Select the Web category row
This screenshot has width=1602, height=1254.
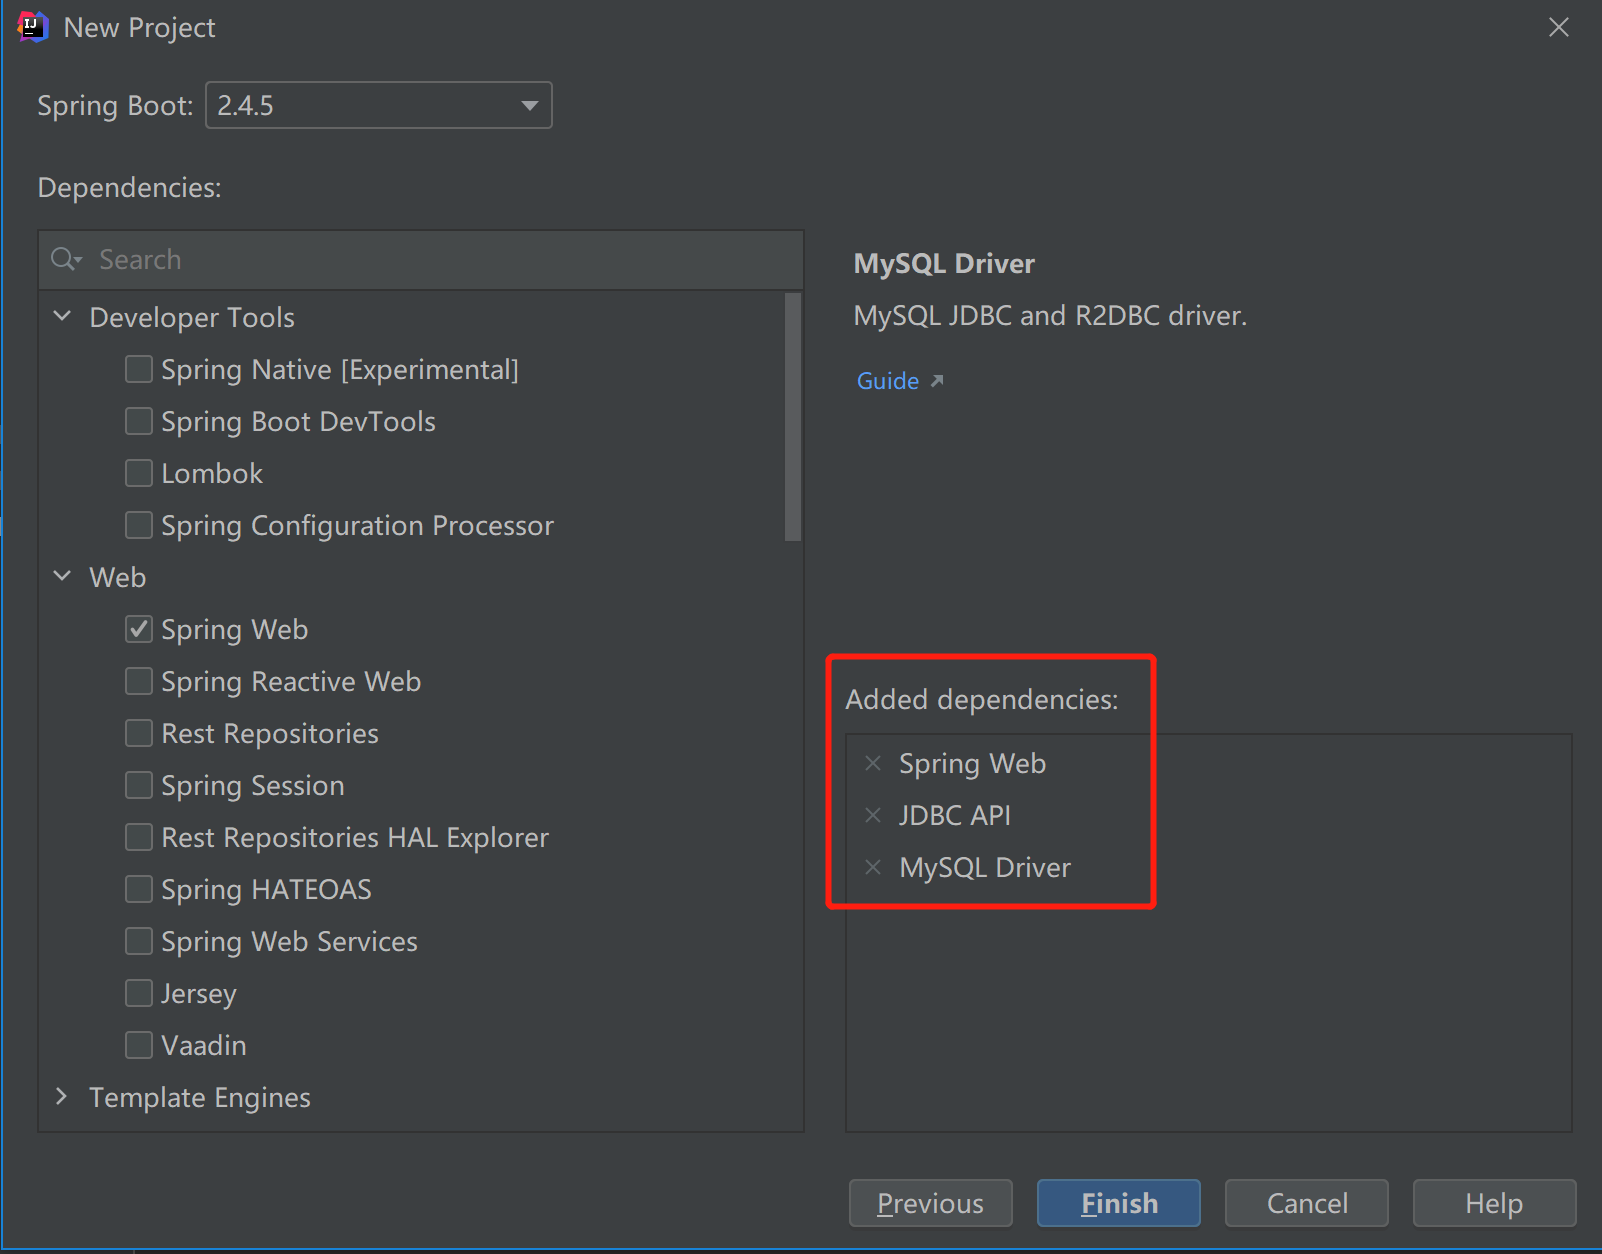pyautogui.click(x=118, y=578)
